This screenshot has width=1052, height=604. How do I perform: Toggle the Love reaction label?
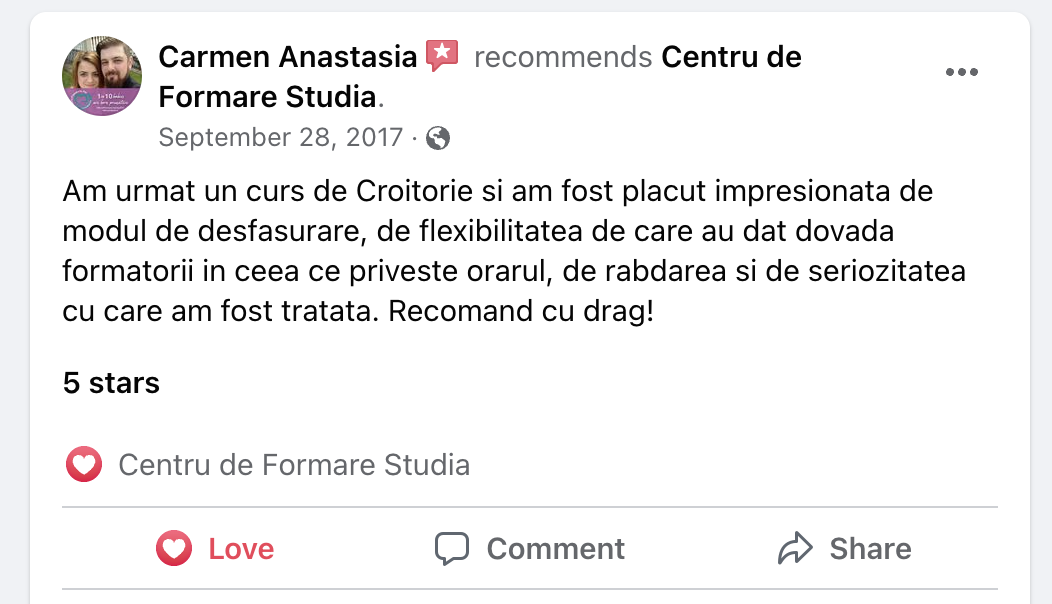pos(241,549)
